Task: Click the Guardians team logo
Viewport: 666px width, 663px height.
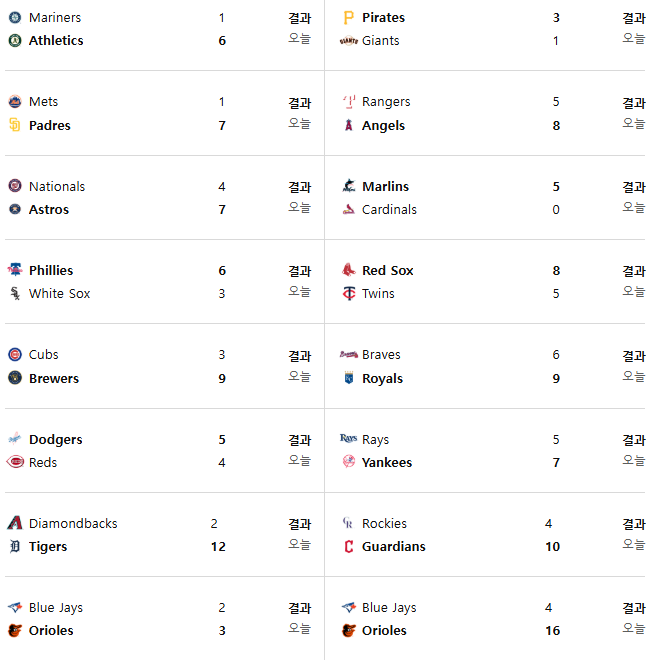Action: [x=349, y=546]
